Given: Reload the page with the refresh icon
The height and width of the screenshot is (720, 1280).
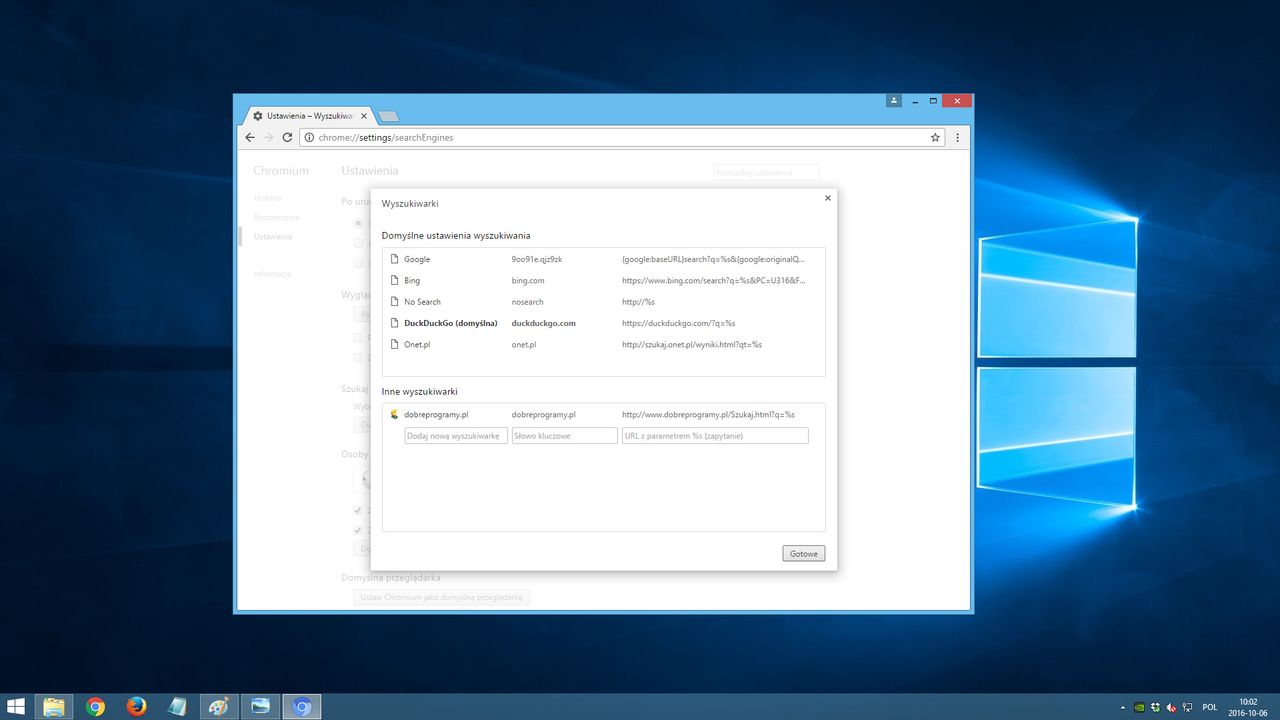Looking at the screenshot, I should (287, 137).
